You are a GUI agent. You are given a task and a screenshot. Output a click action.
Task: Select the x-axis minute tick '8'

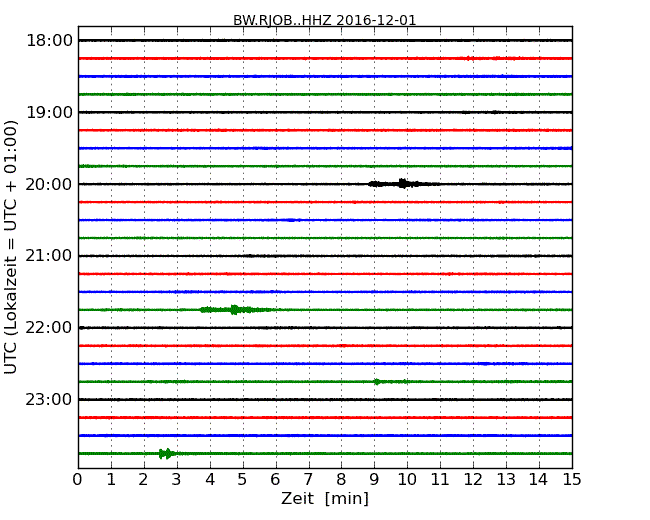click(341, 480)
